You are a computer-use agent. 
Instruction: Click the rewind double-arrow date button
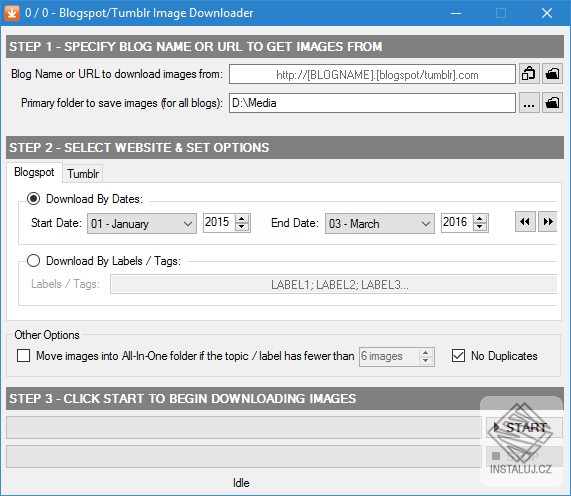tap(525, 221)
